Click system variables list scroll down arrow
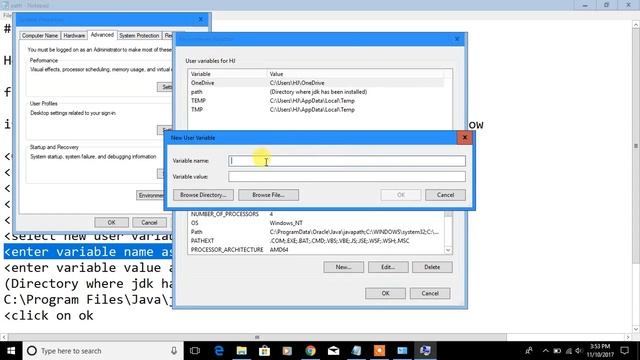The width and height of the screenshot is (640, 360). (448, 250)
